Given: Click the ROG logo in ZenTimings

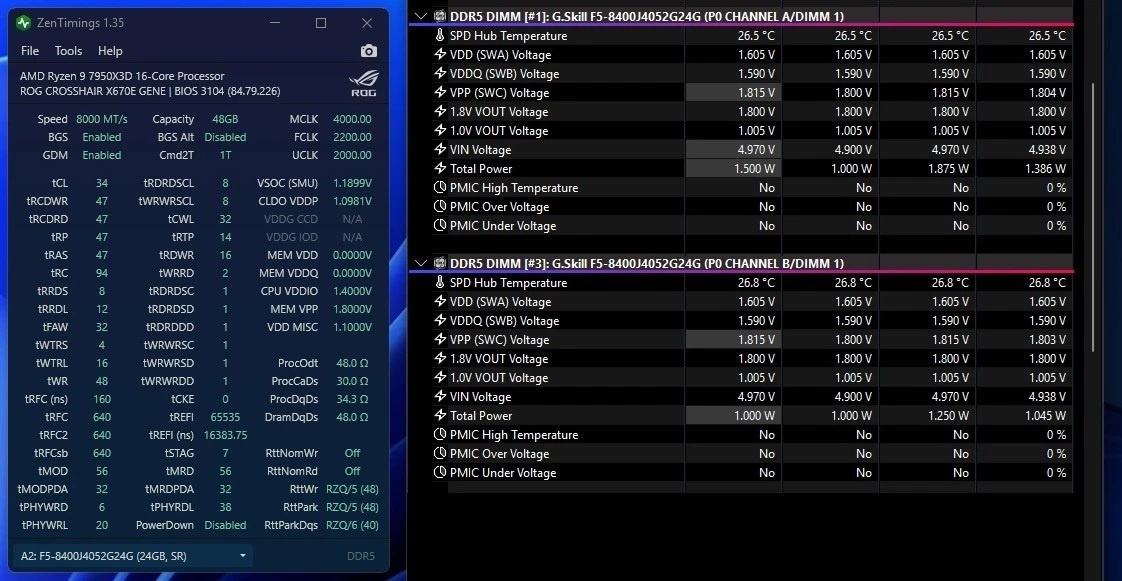Looking at the screenshot, I should point(363,84).
